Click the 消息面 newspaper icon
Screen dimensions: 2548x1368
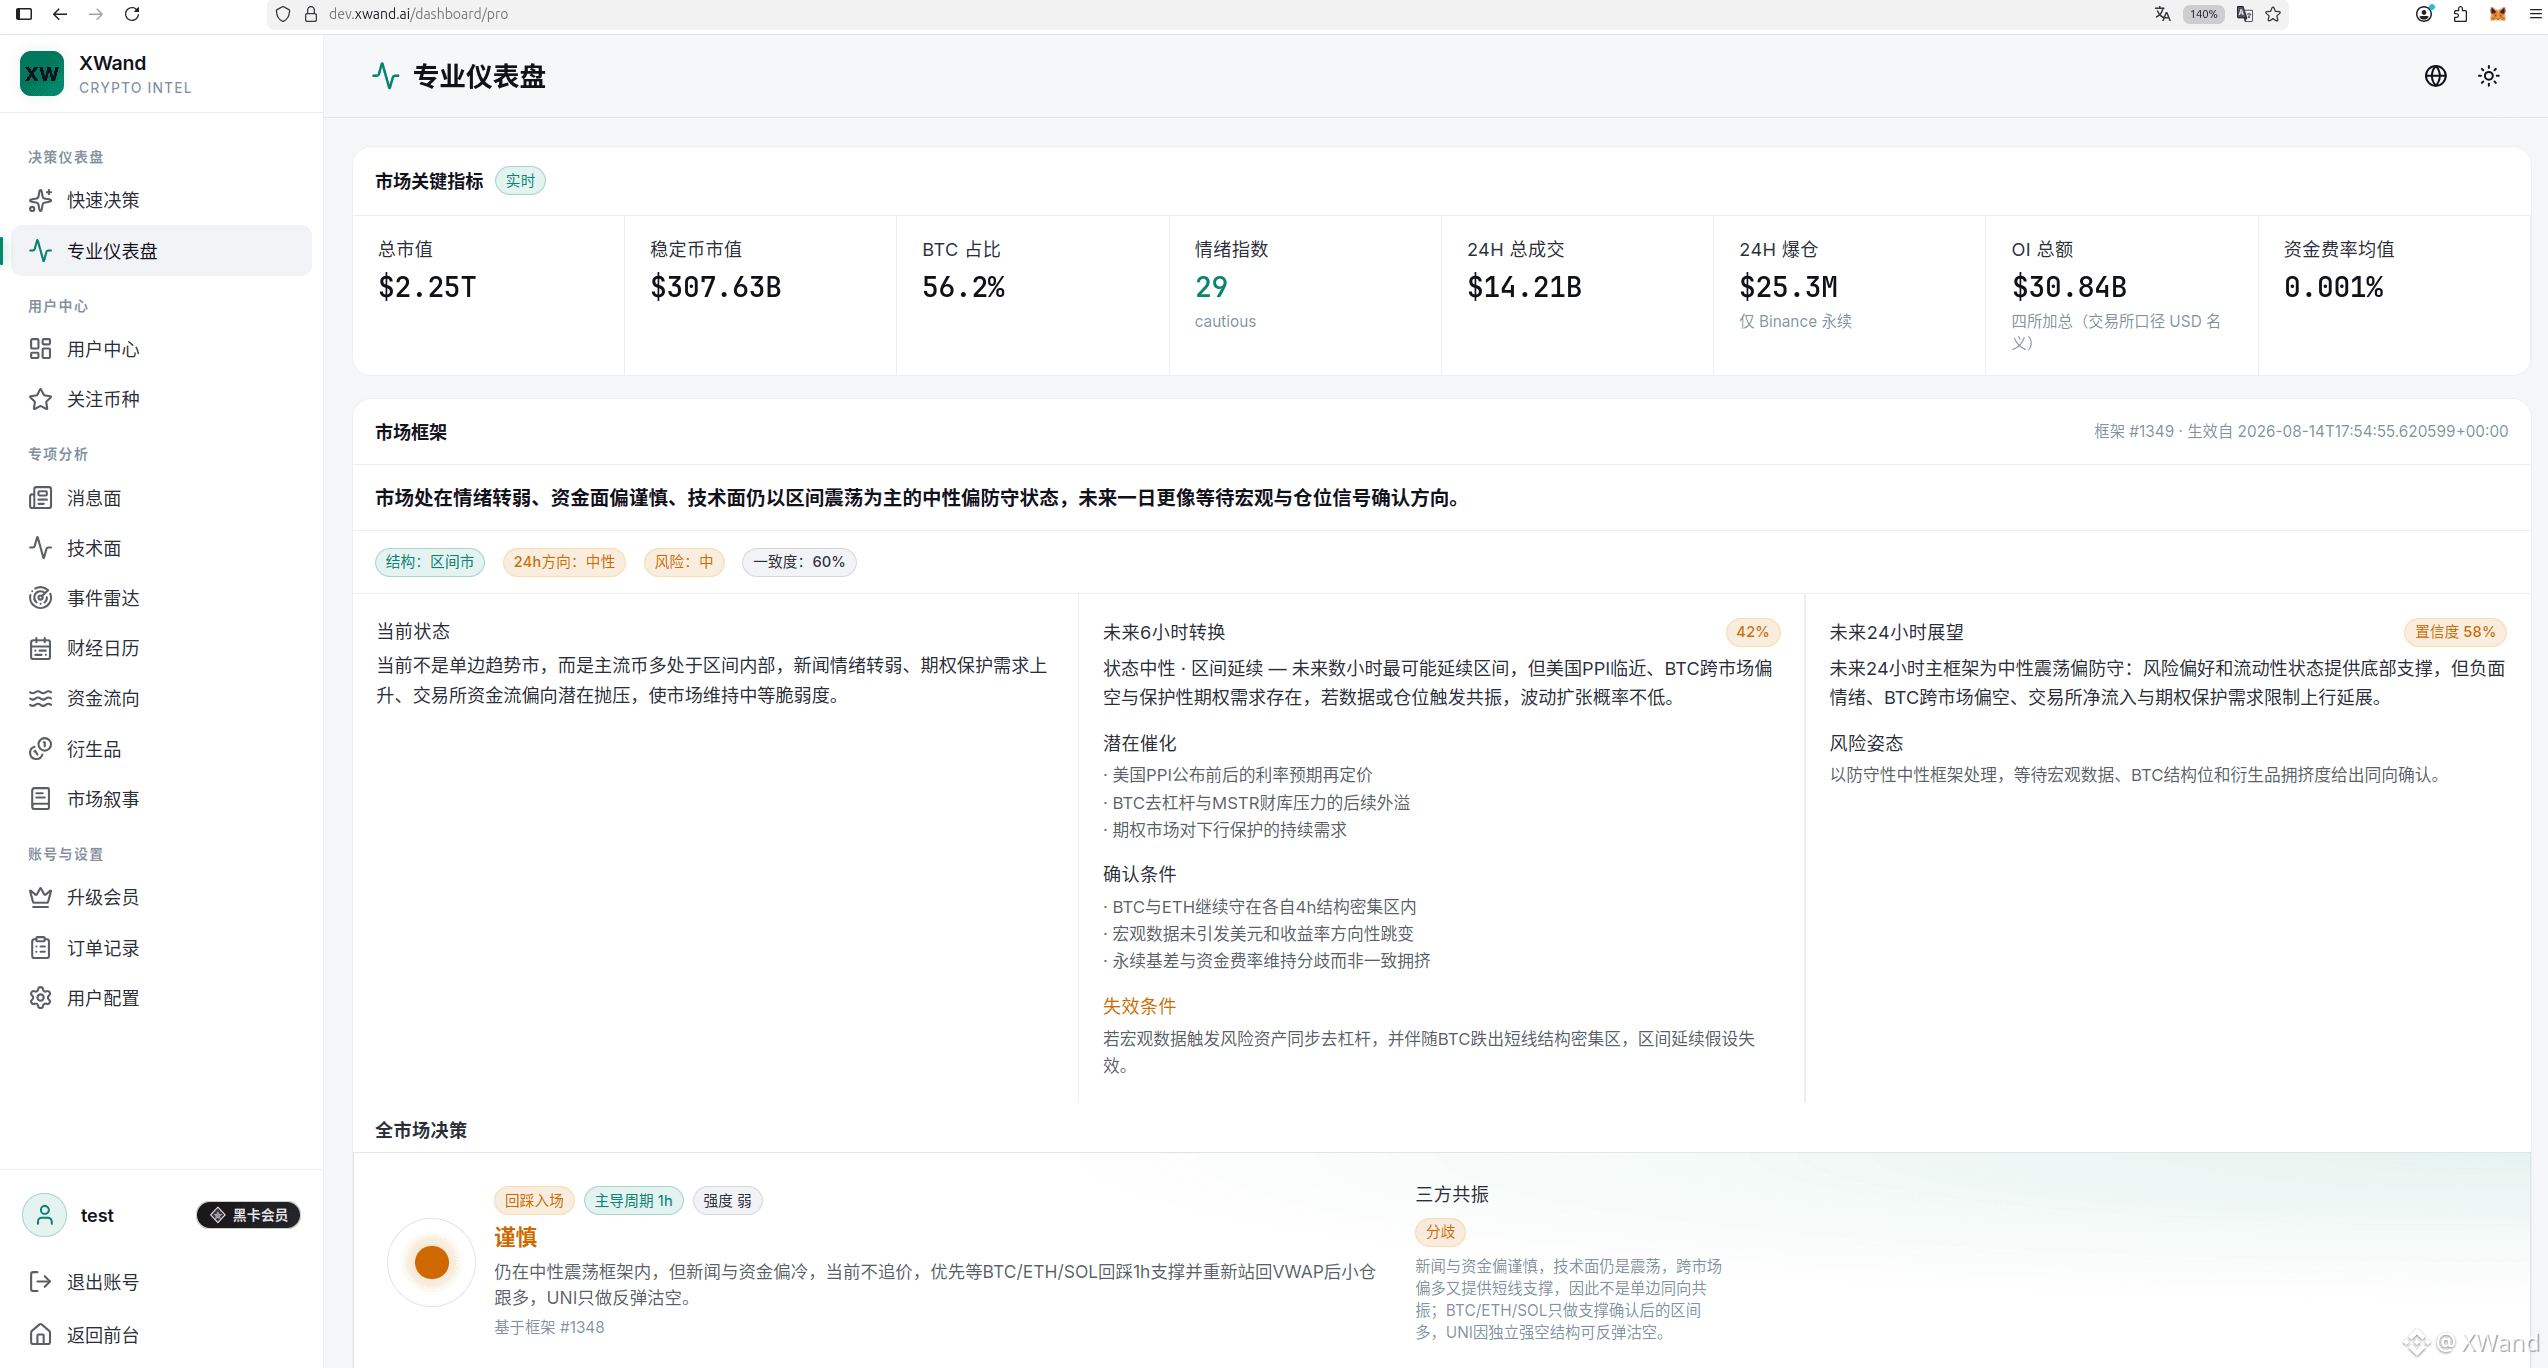click(40, 498)
